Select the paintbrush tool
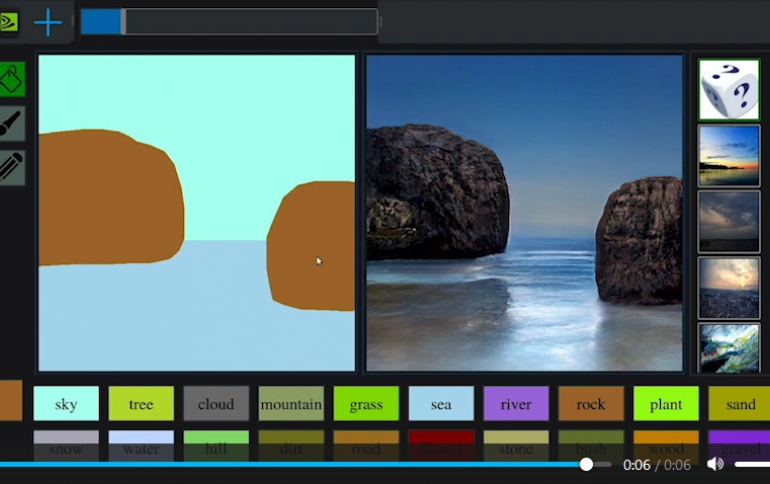The image size is (770, 484). click(11, 123)
